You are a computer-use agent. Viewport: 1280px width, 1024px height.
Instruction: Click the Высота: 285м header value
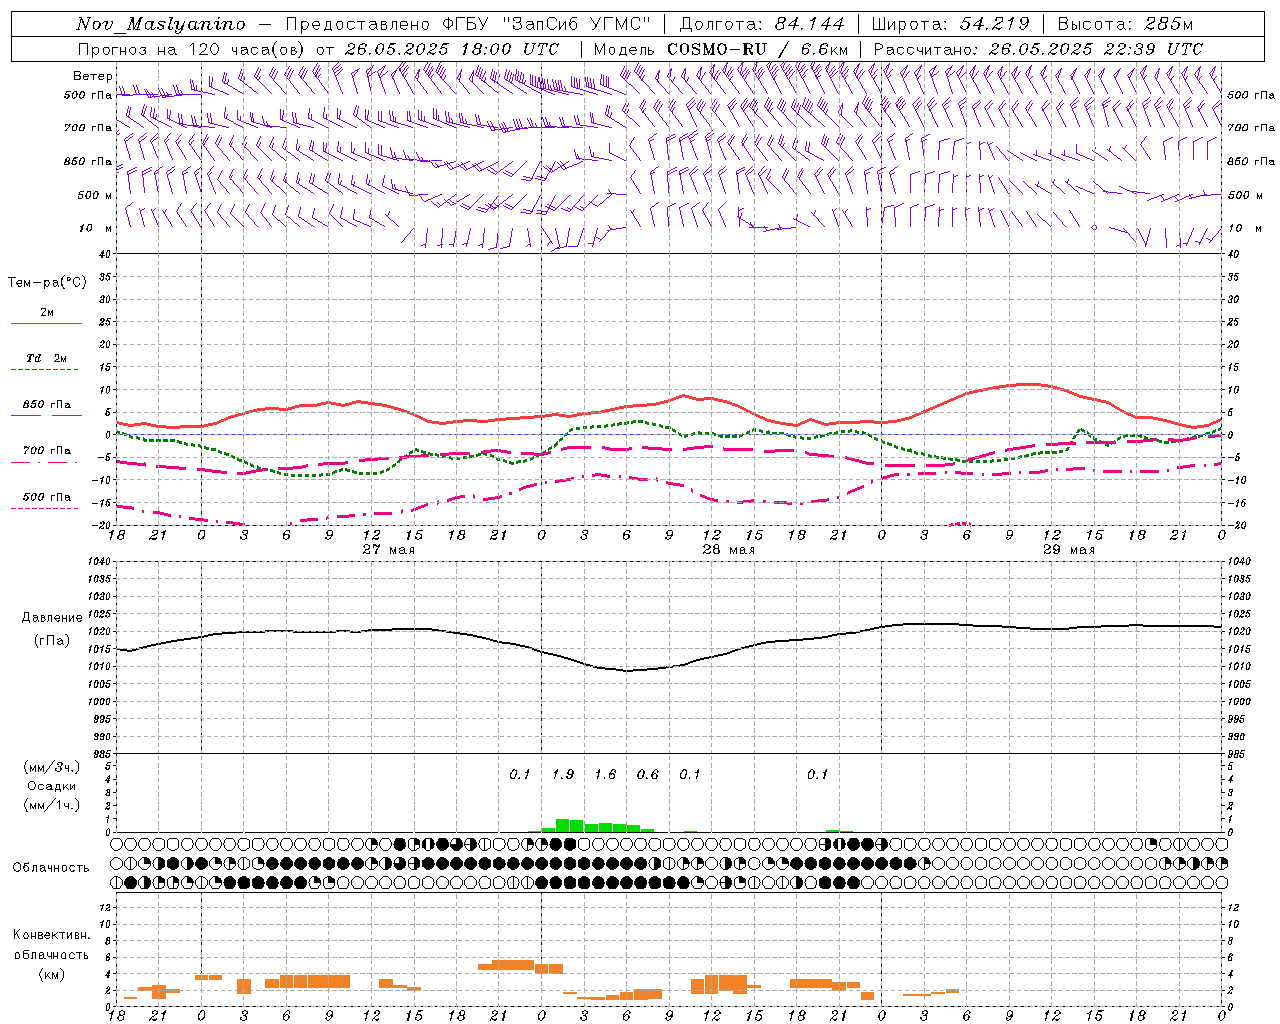1124,24
